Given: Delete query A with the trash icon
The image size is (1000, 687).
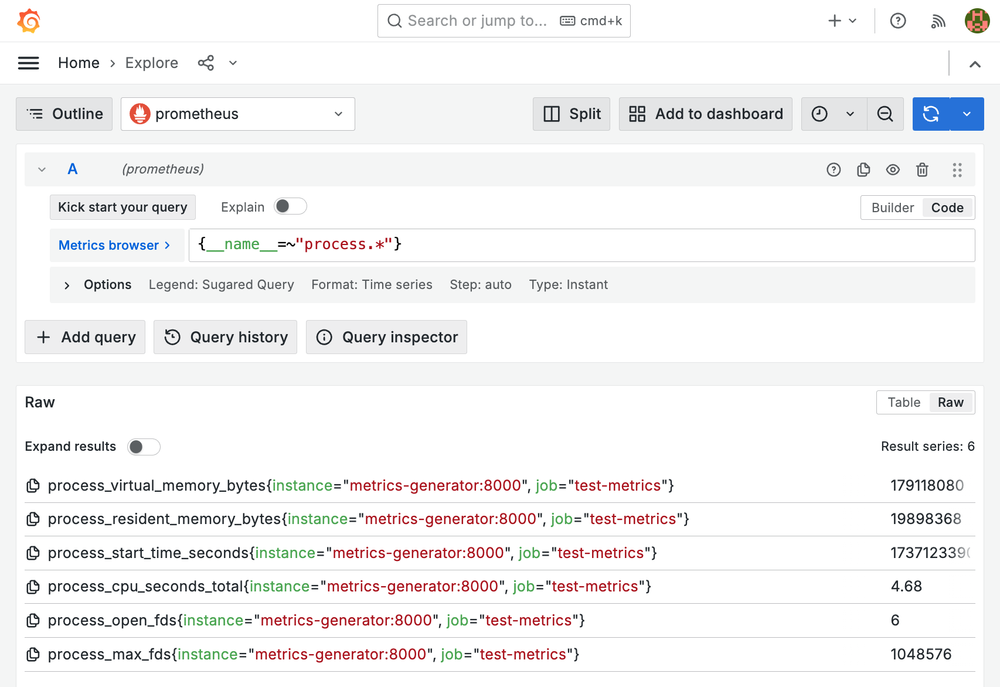Looking at the screenshot, I should click(x=923, y=170).
